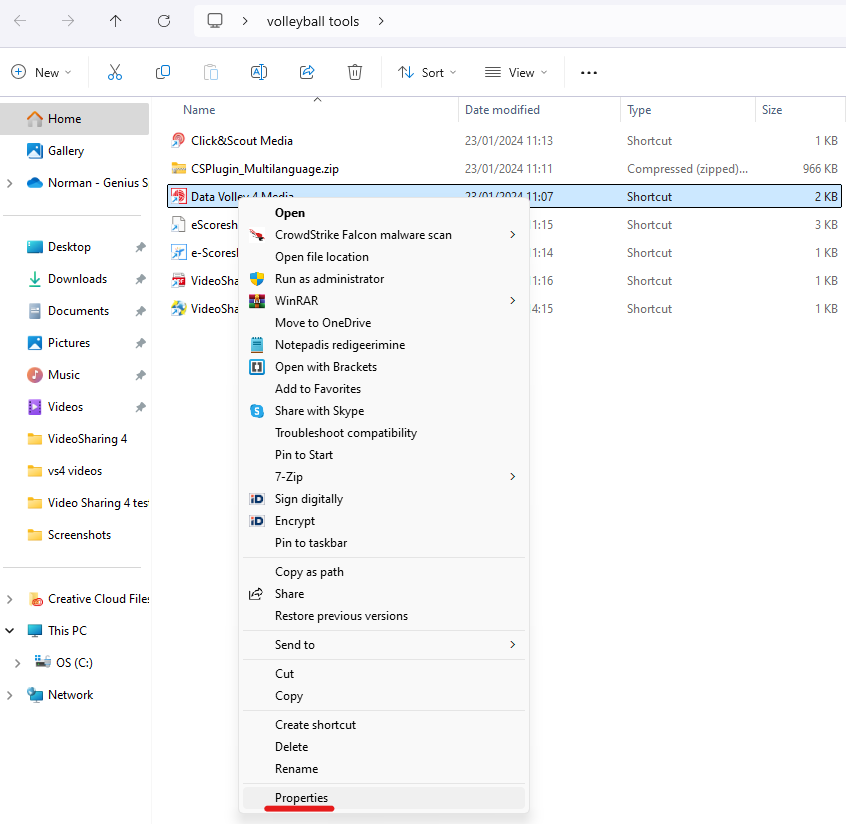This screenshot has height=824, width=846.
Task: Select Troubleshoot compatibility
Action: 384,433
